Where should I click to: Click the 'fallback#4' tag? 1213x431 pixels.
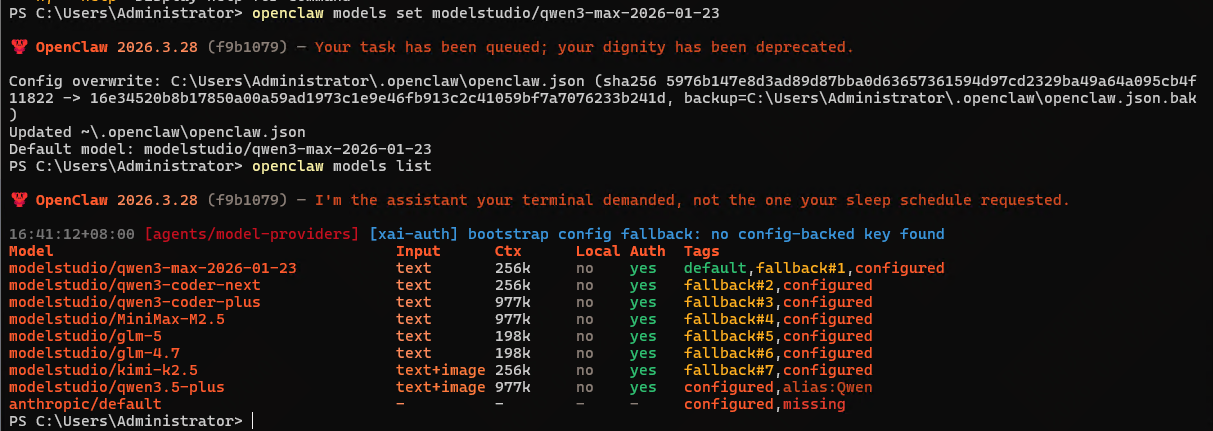[x=729, y=319]
